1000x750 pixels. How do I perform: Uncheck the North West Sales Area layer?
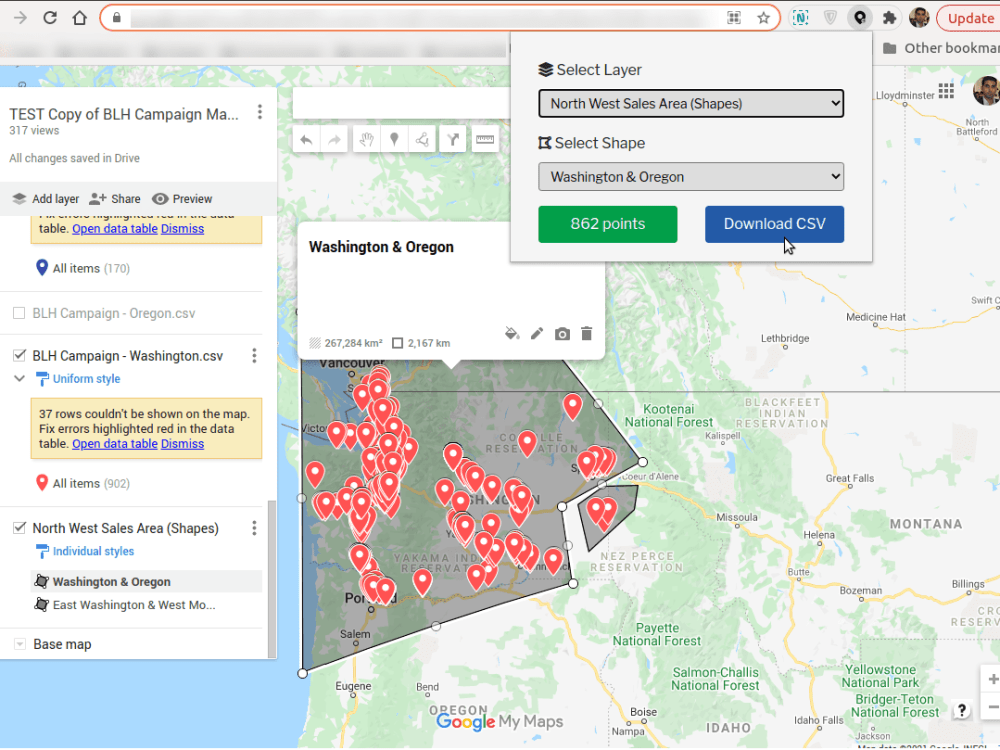(x=19, y=527)
